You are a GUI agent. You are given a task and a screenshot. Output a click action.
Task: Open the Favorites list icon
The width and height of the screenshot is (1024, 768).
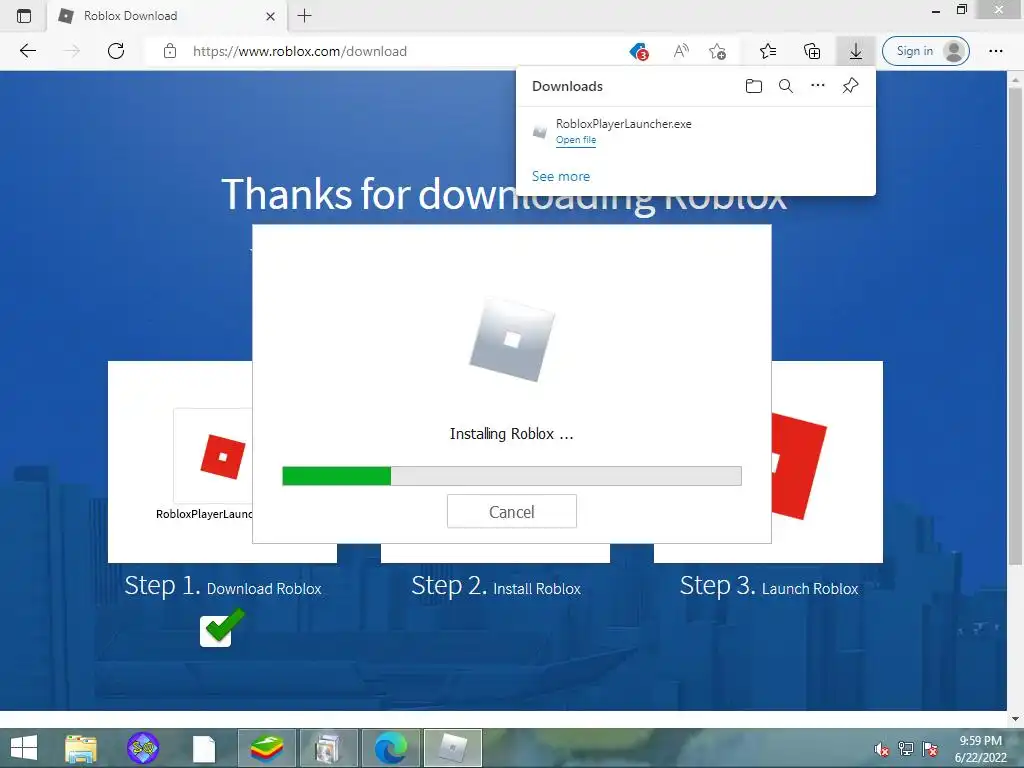[x=768, y=51]
